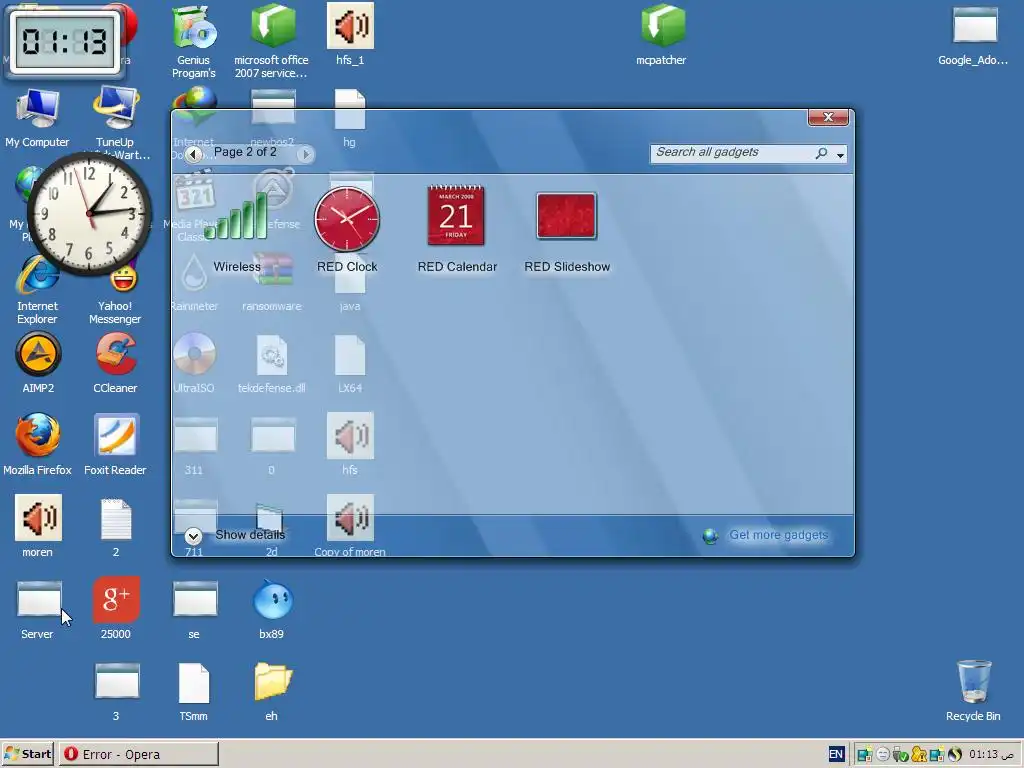Click the analog clock gadget on desktop
Image resolution: width=1024 pixels, height=768 pixels.
click(x=89, y=214)
